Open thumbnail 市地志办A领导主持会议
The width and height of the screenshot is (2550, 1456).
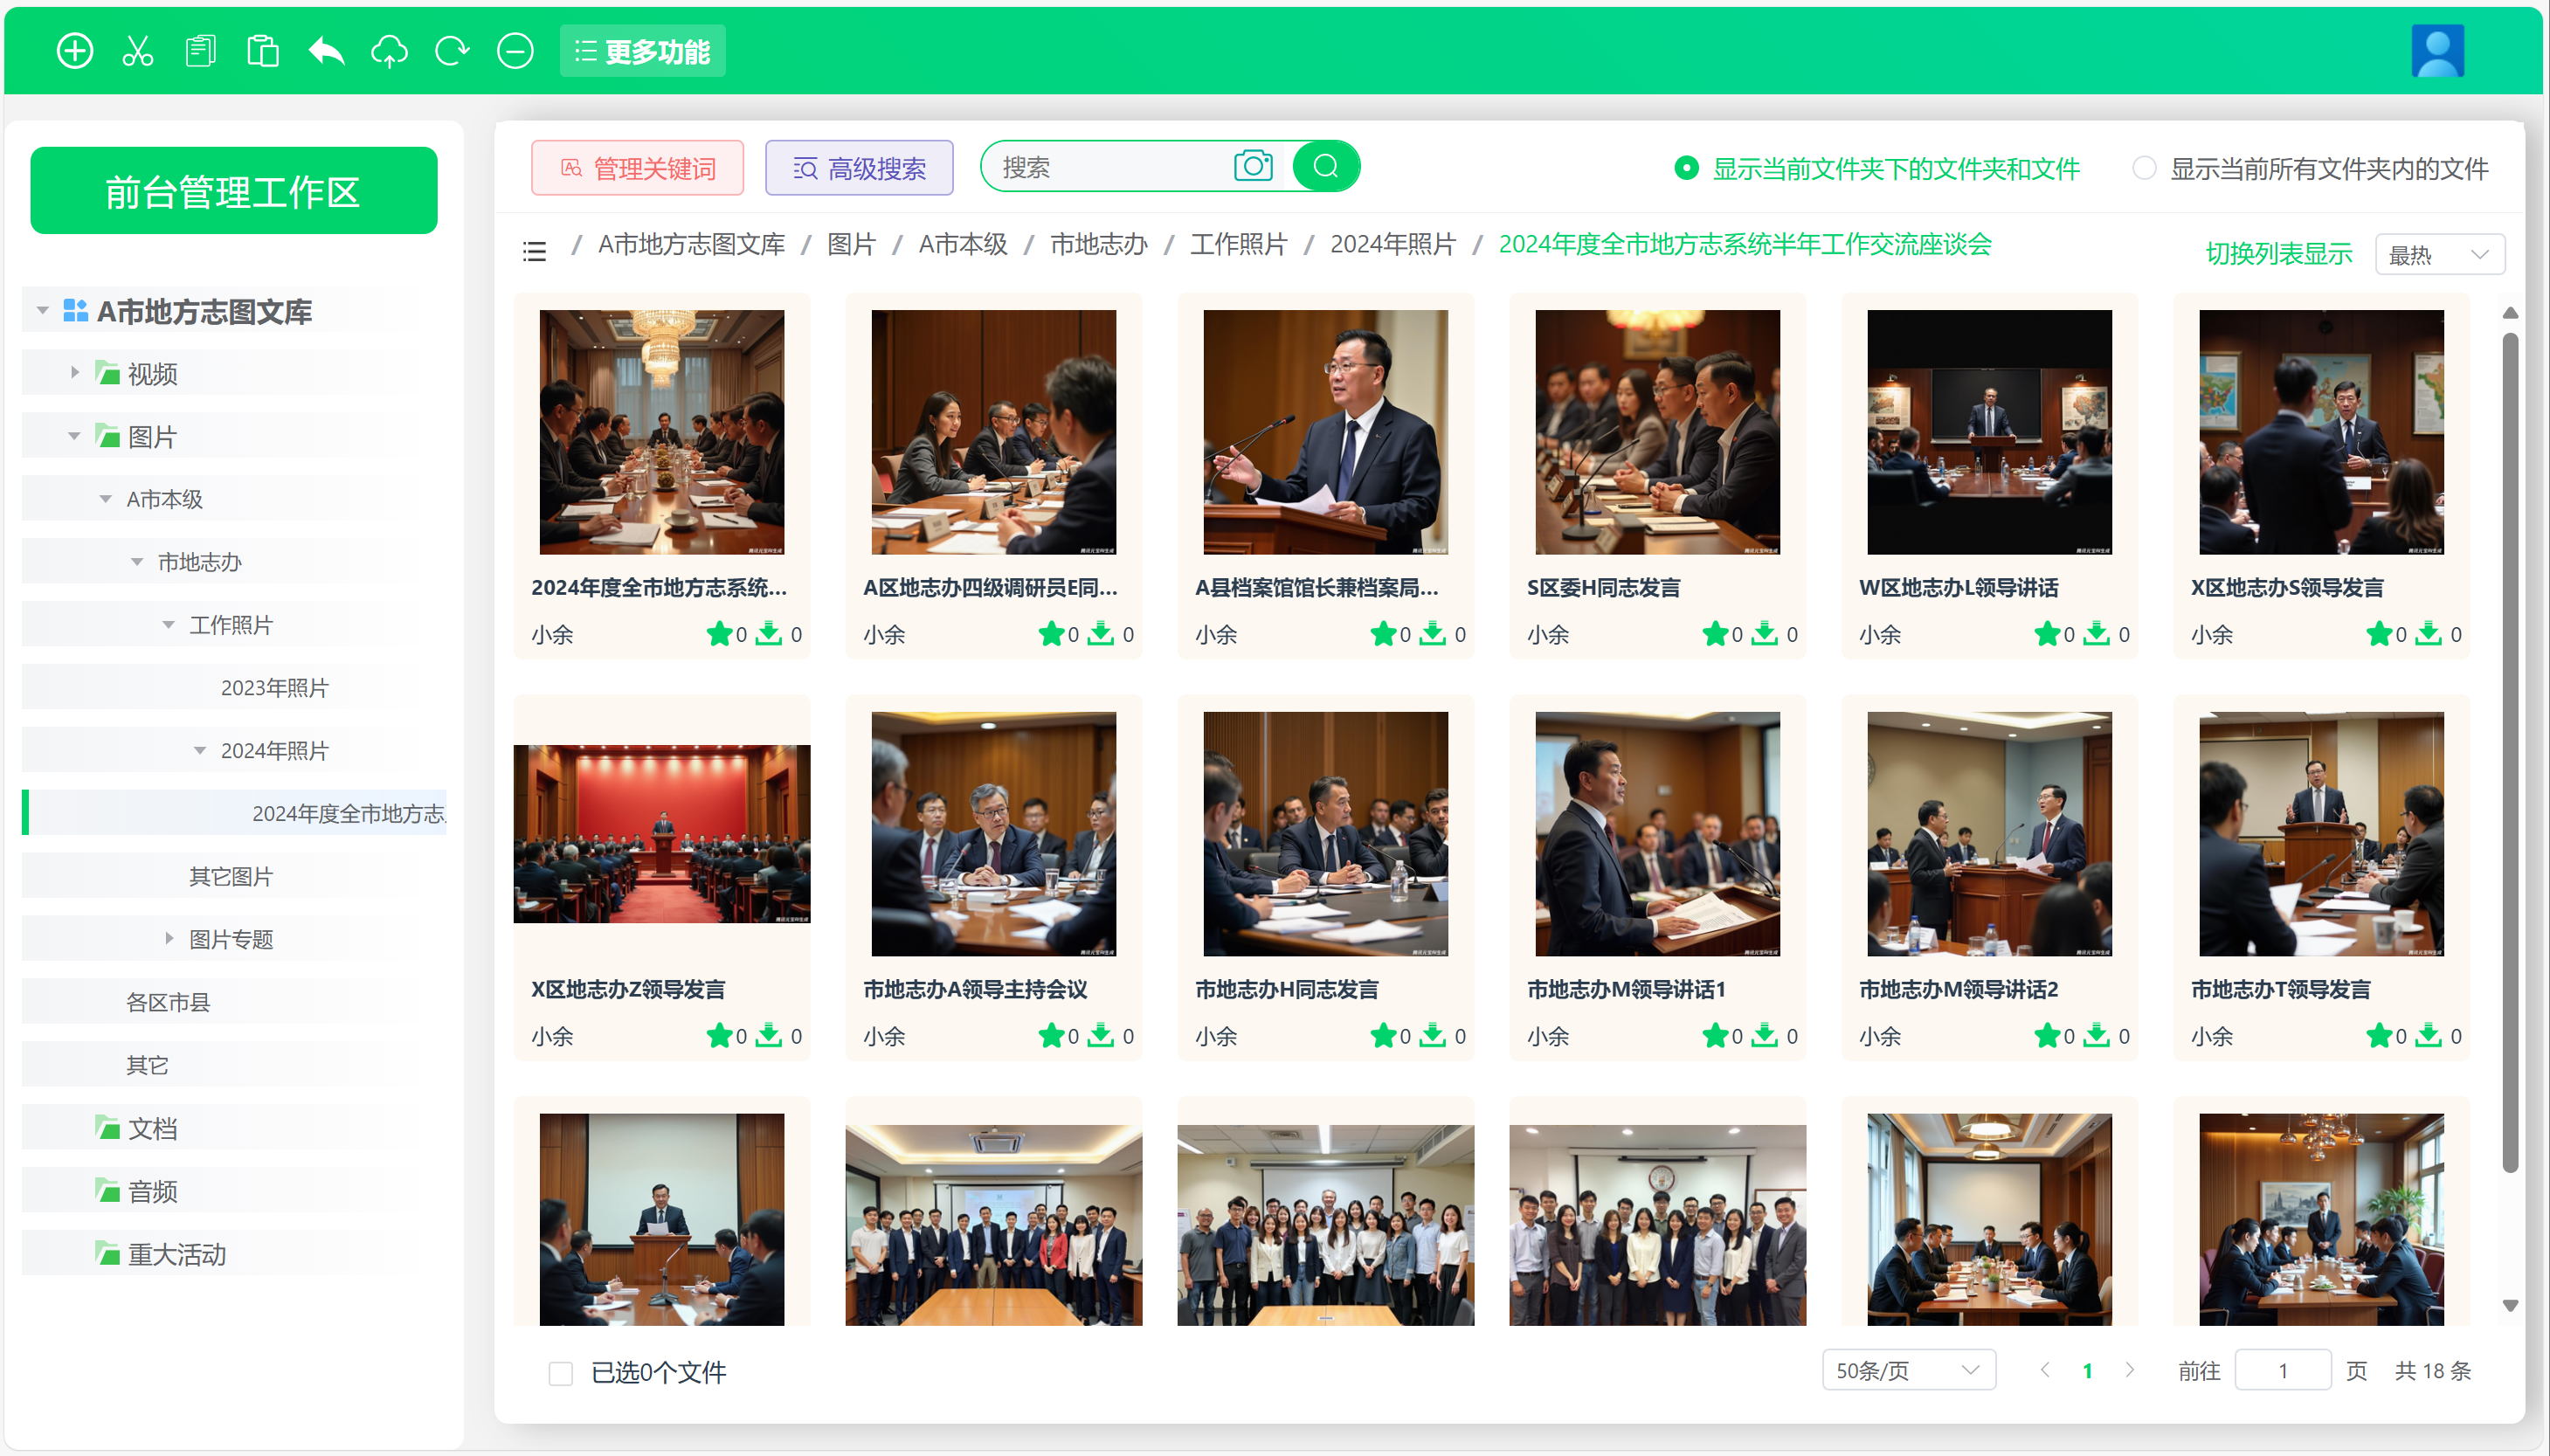click(x=994, y=834)
